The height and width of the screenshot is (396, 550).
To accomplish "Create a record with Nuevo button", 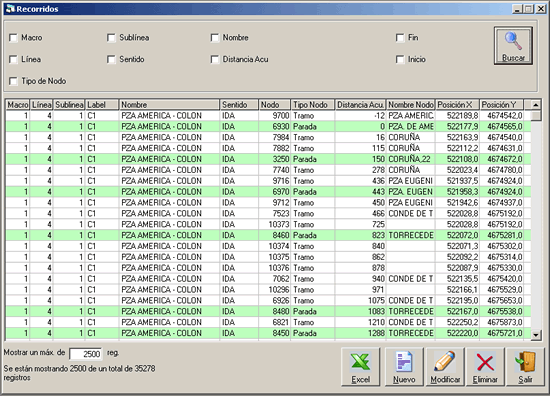I will [x=404, y=367].
